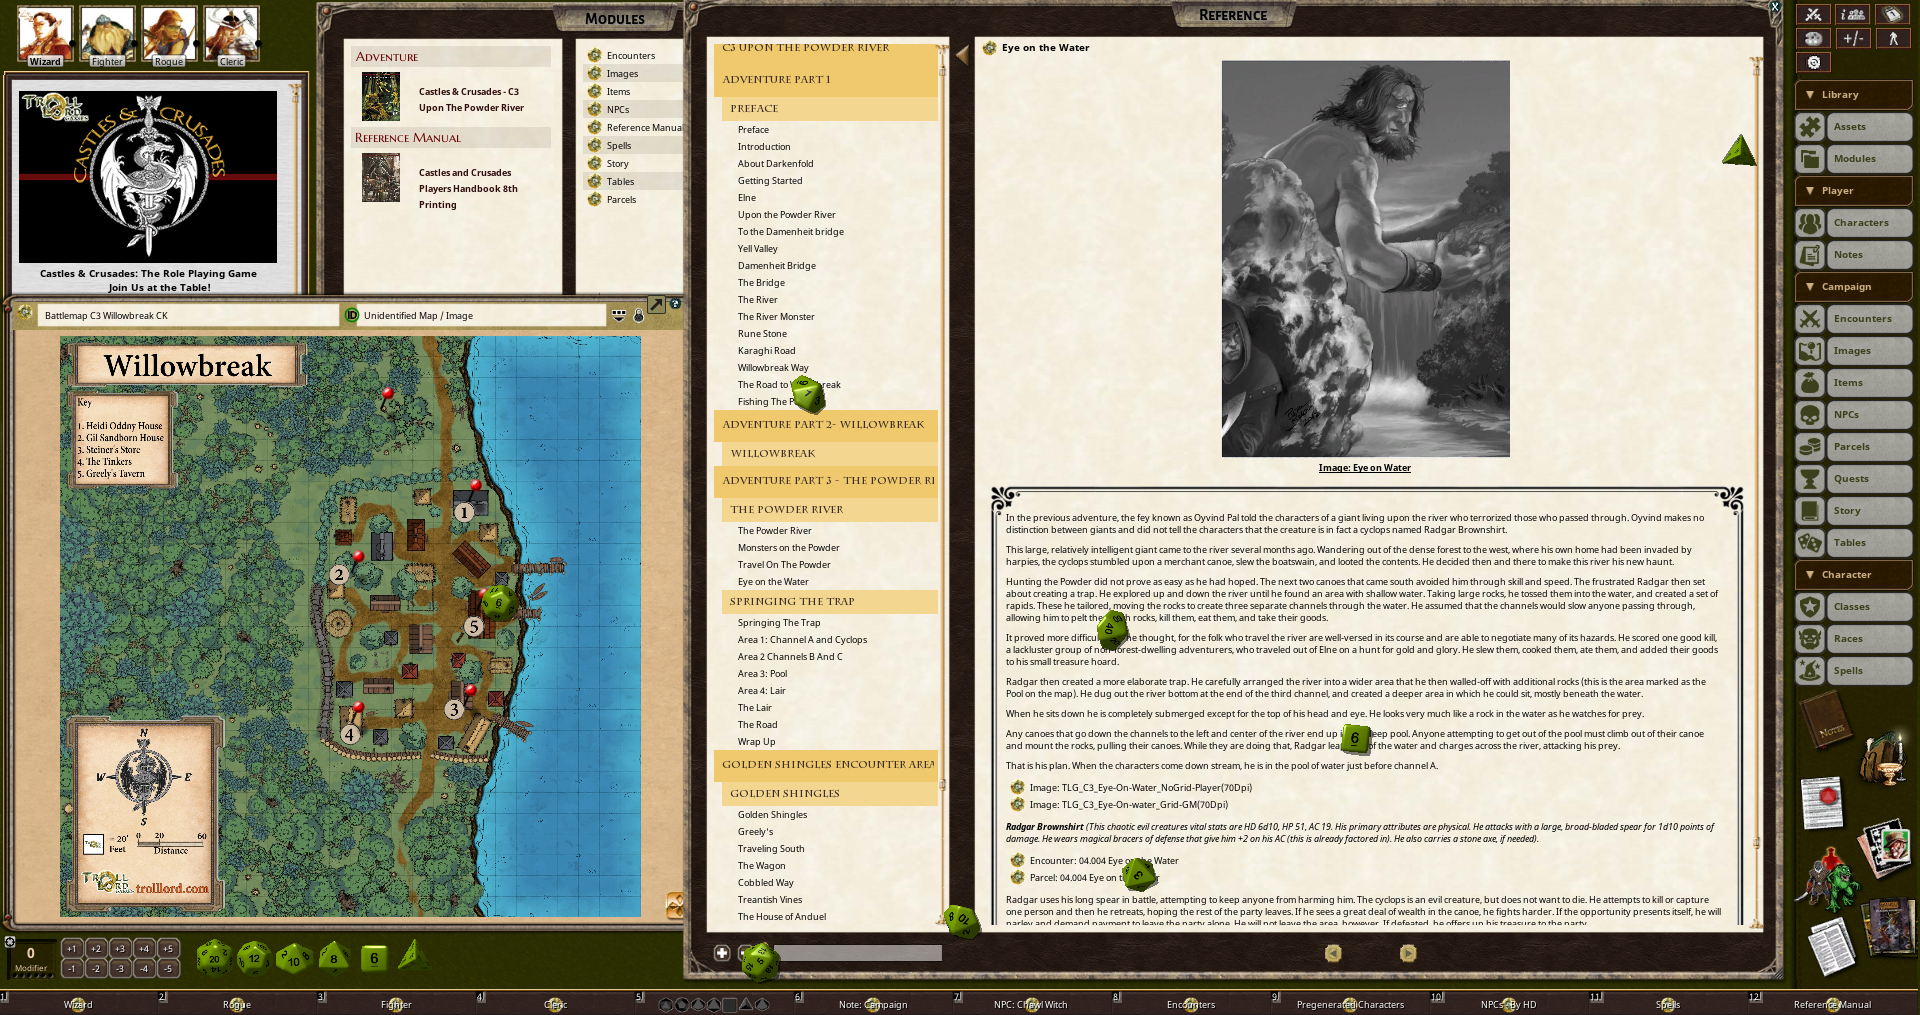
Task: Collapse THE POWDER RIVER chapter heading
Action: pyautogui.click(x=829, y=509)
